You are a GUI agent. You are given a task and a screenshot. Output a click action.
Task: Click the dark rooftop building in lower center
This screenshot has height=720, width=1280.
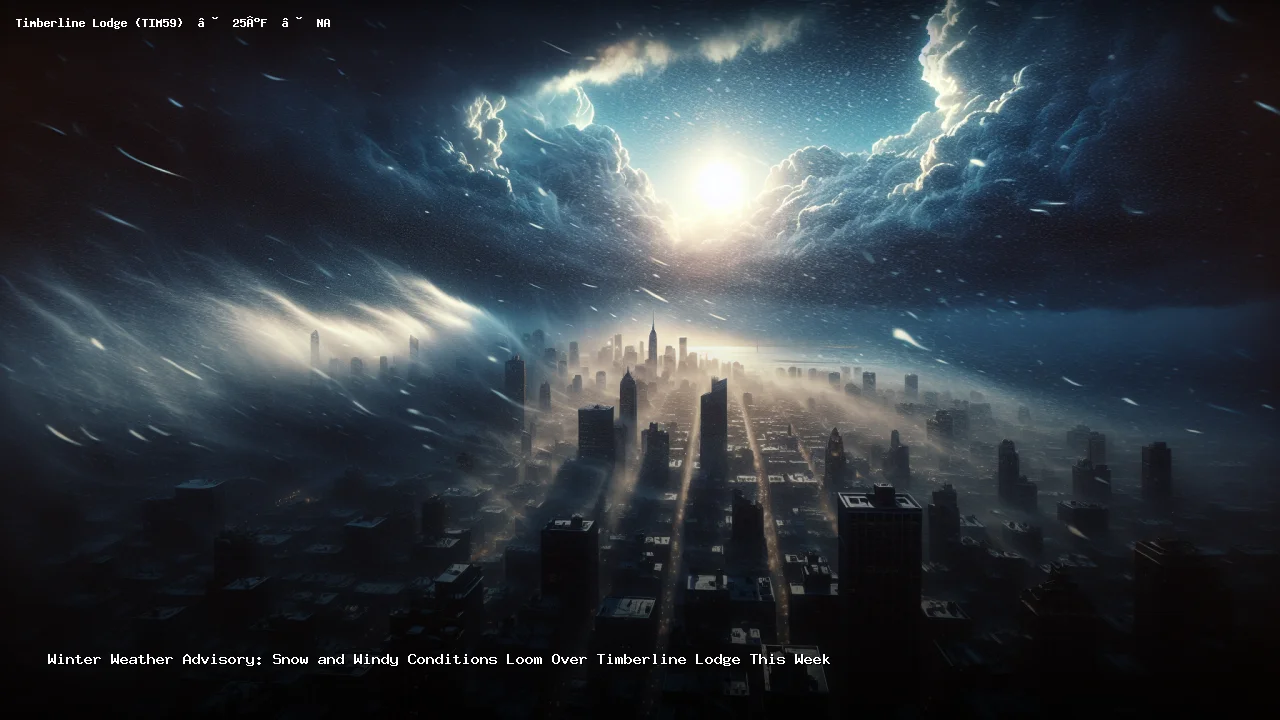pos(570,570)
